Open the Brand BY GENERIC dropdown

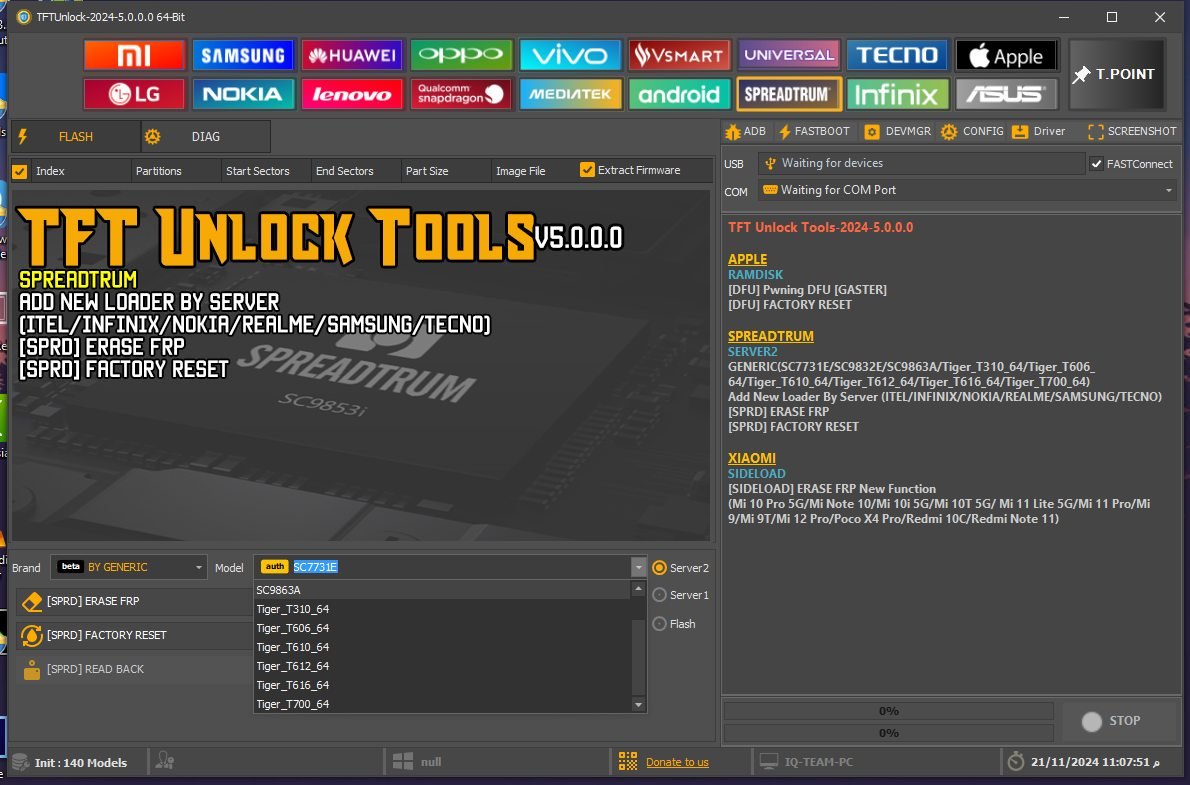coord(129,567)
